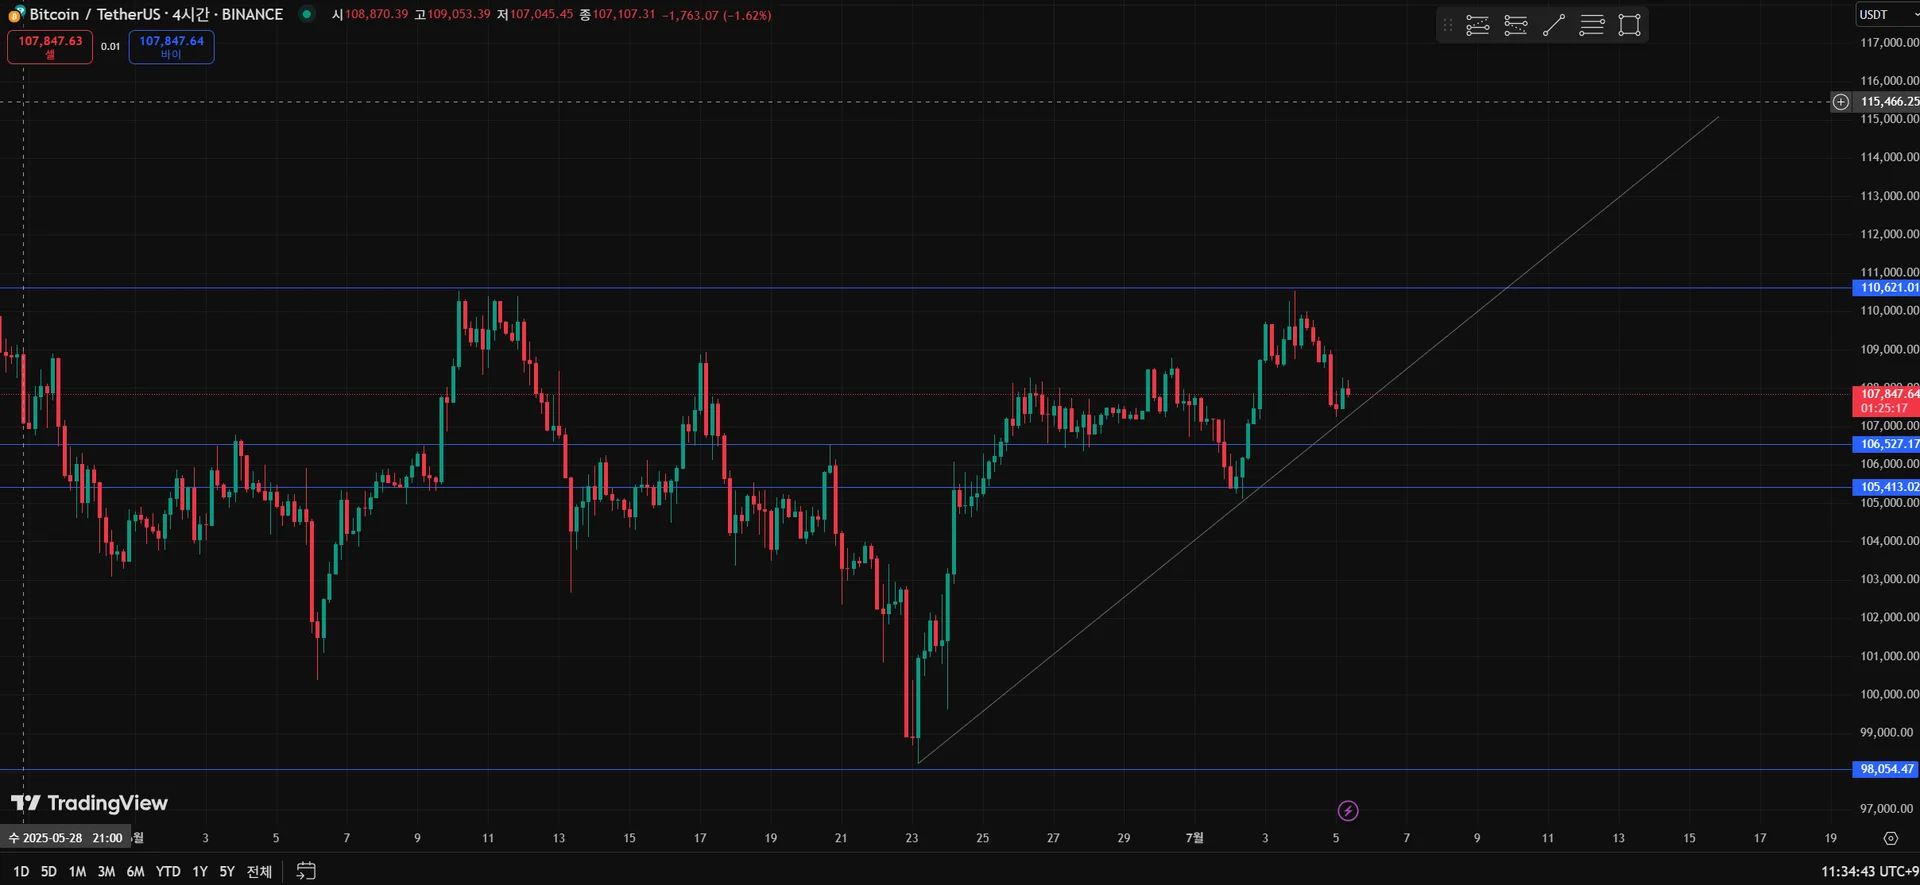
Task: Open the USDT currency dropdown
Action: coord(1888,15)
